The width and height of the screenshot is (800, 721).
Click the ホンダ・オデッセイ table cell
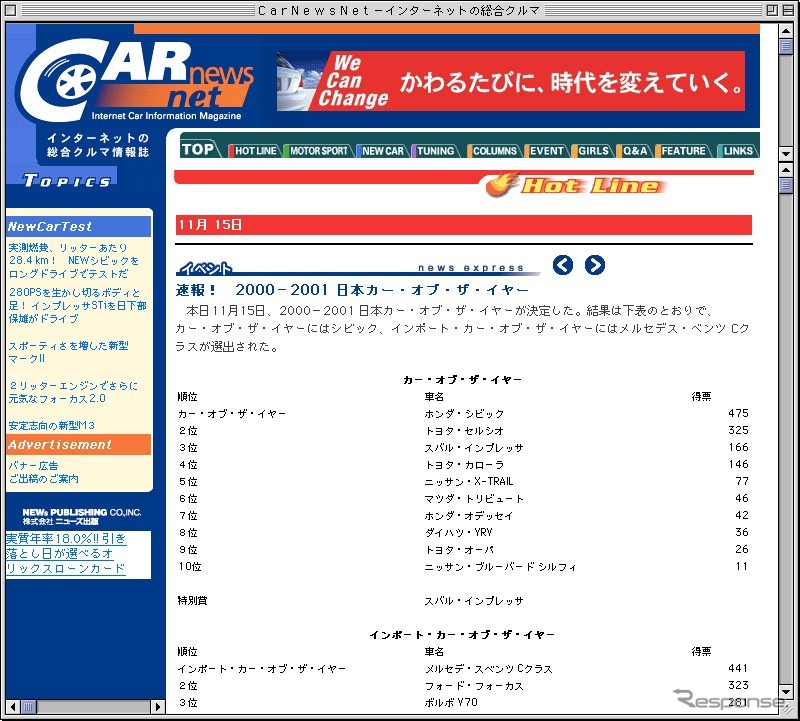pos(468,516)
